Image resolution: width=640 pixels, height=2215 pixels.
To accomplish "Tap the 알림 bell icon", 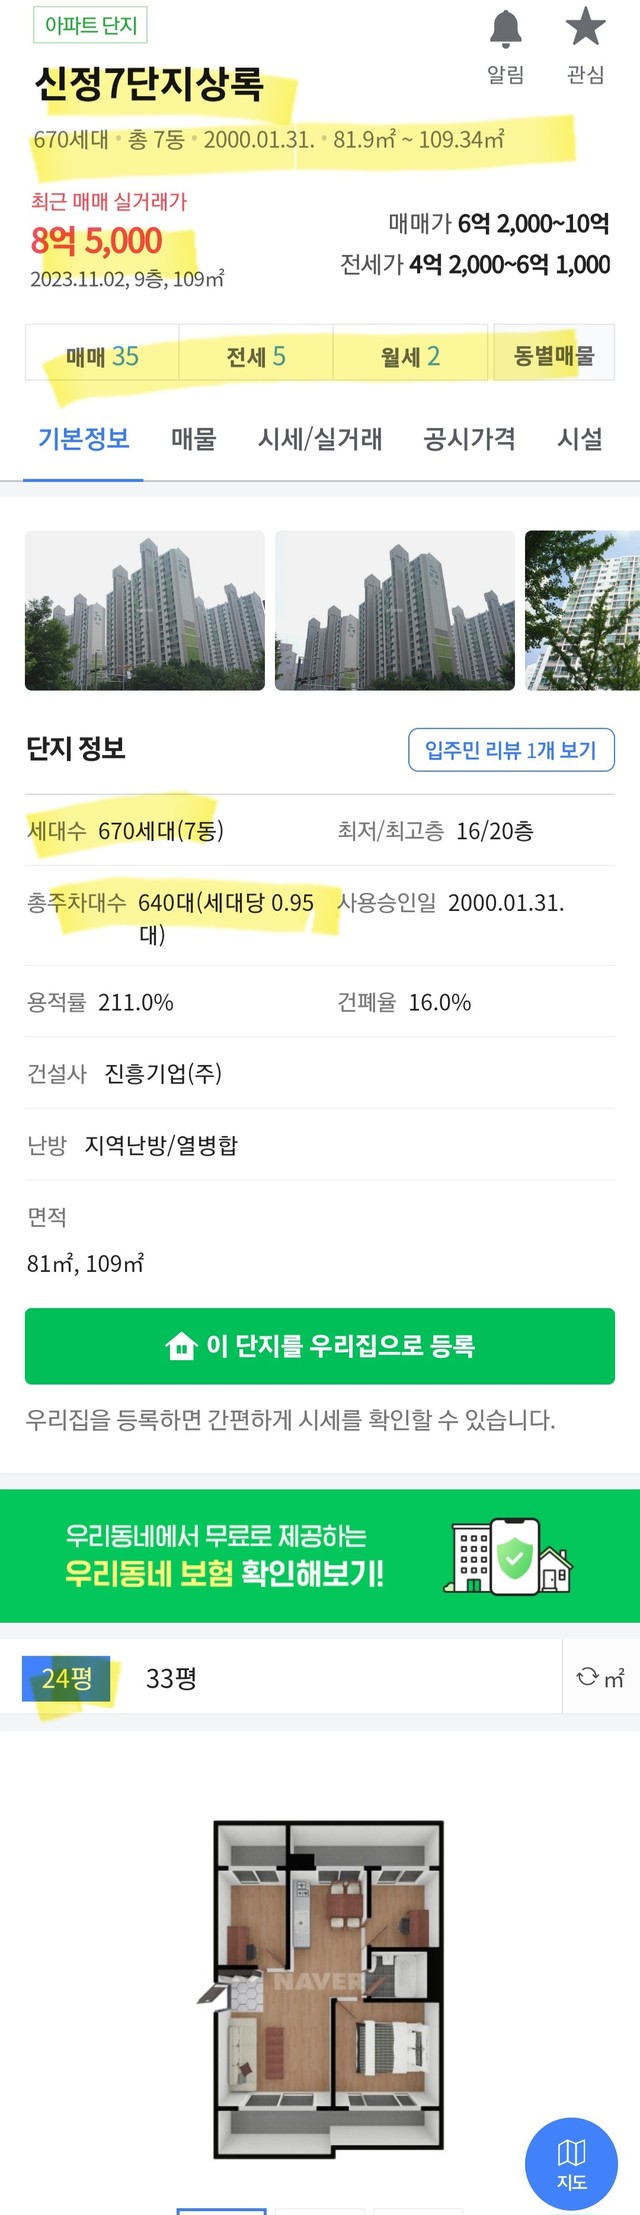I will [x=506, y=29].
